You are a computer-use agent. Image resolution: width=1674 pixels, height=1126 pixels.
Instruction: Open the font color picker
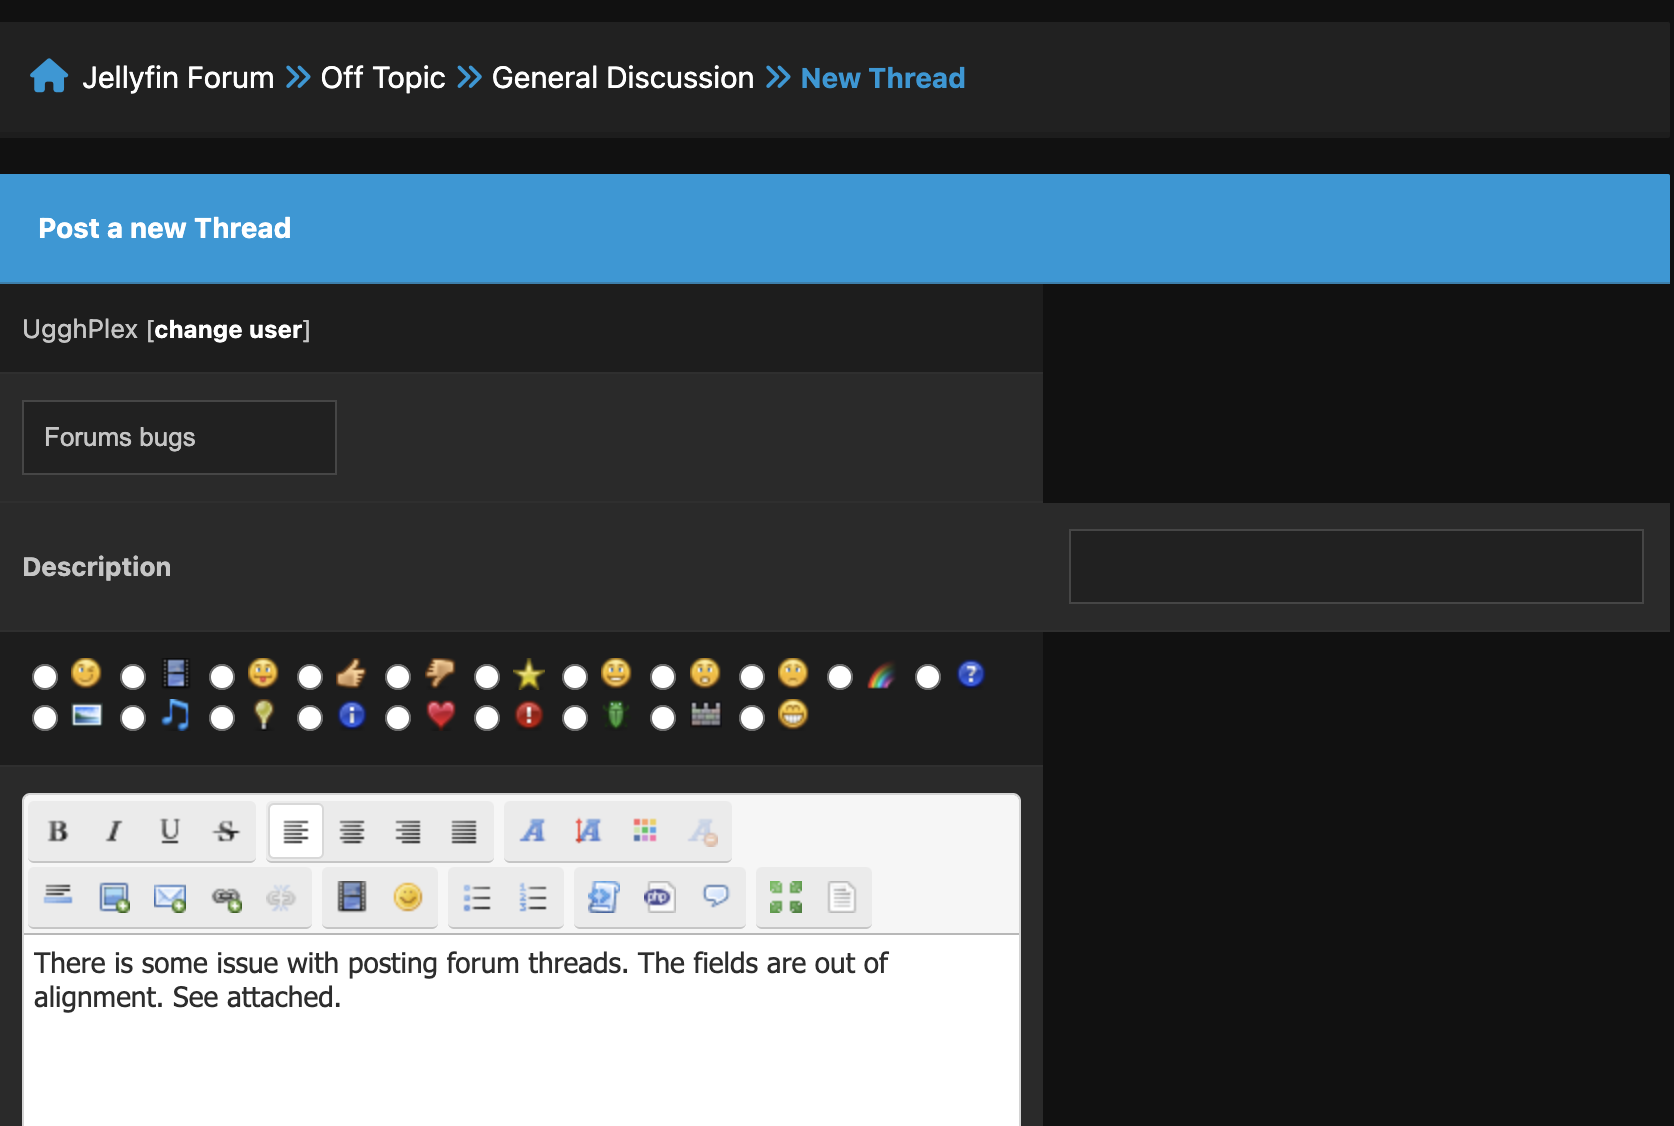[645, 831]
